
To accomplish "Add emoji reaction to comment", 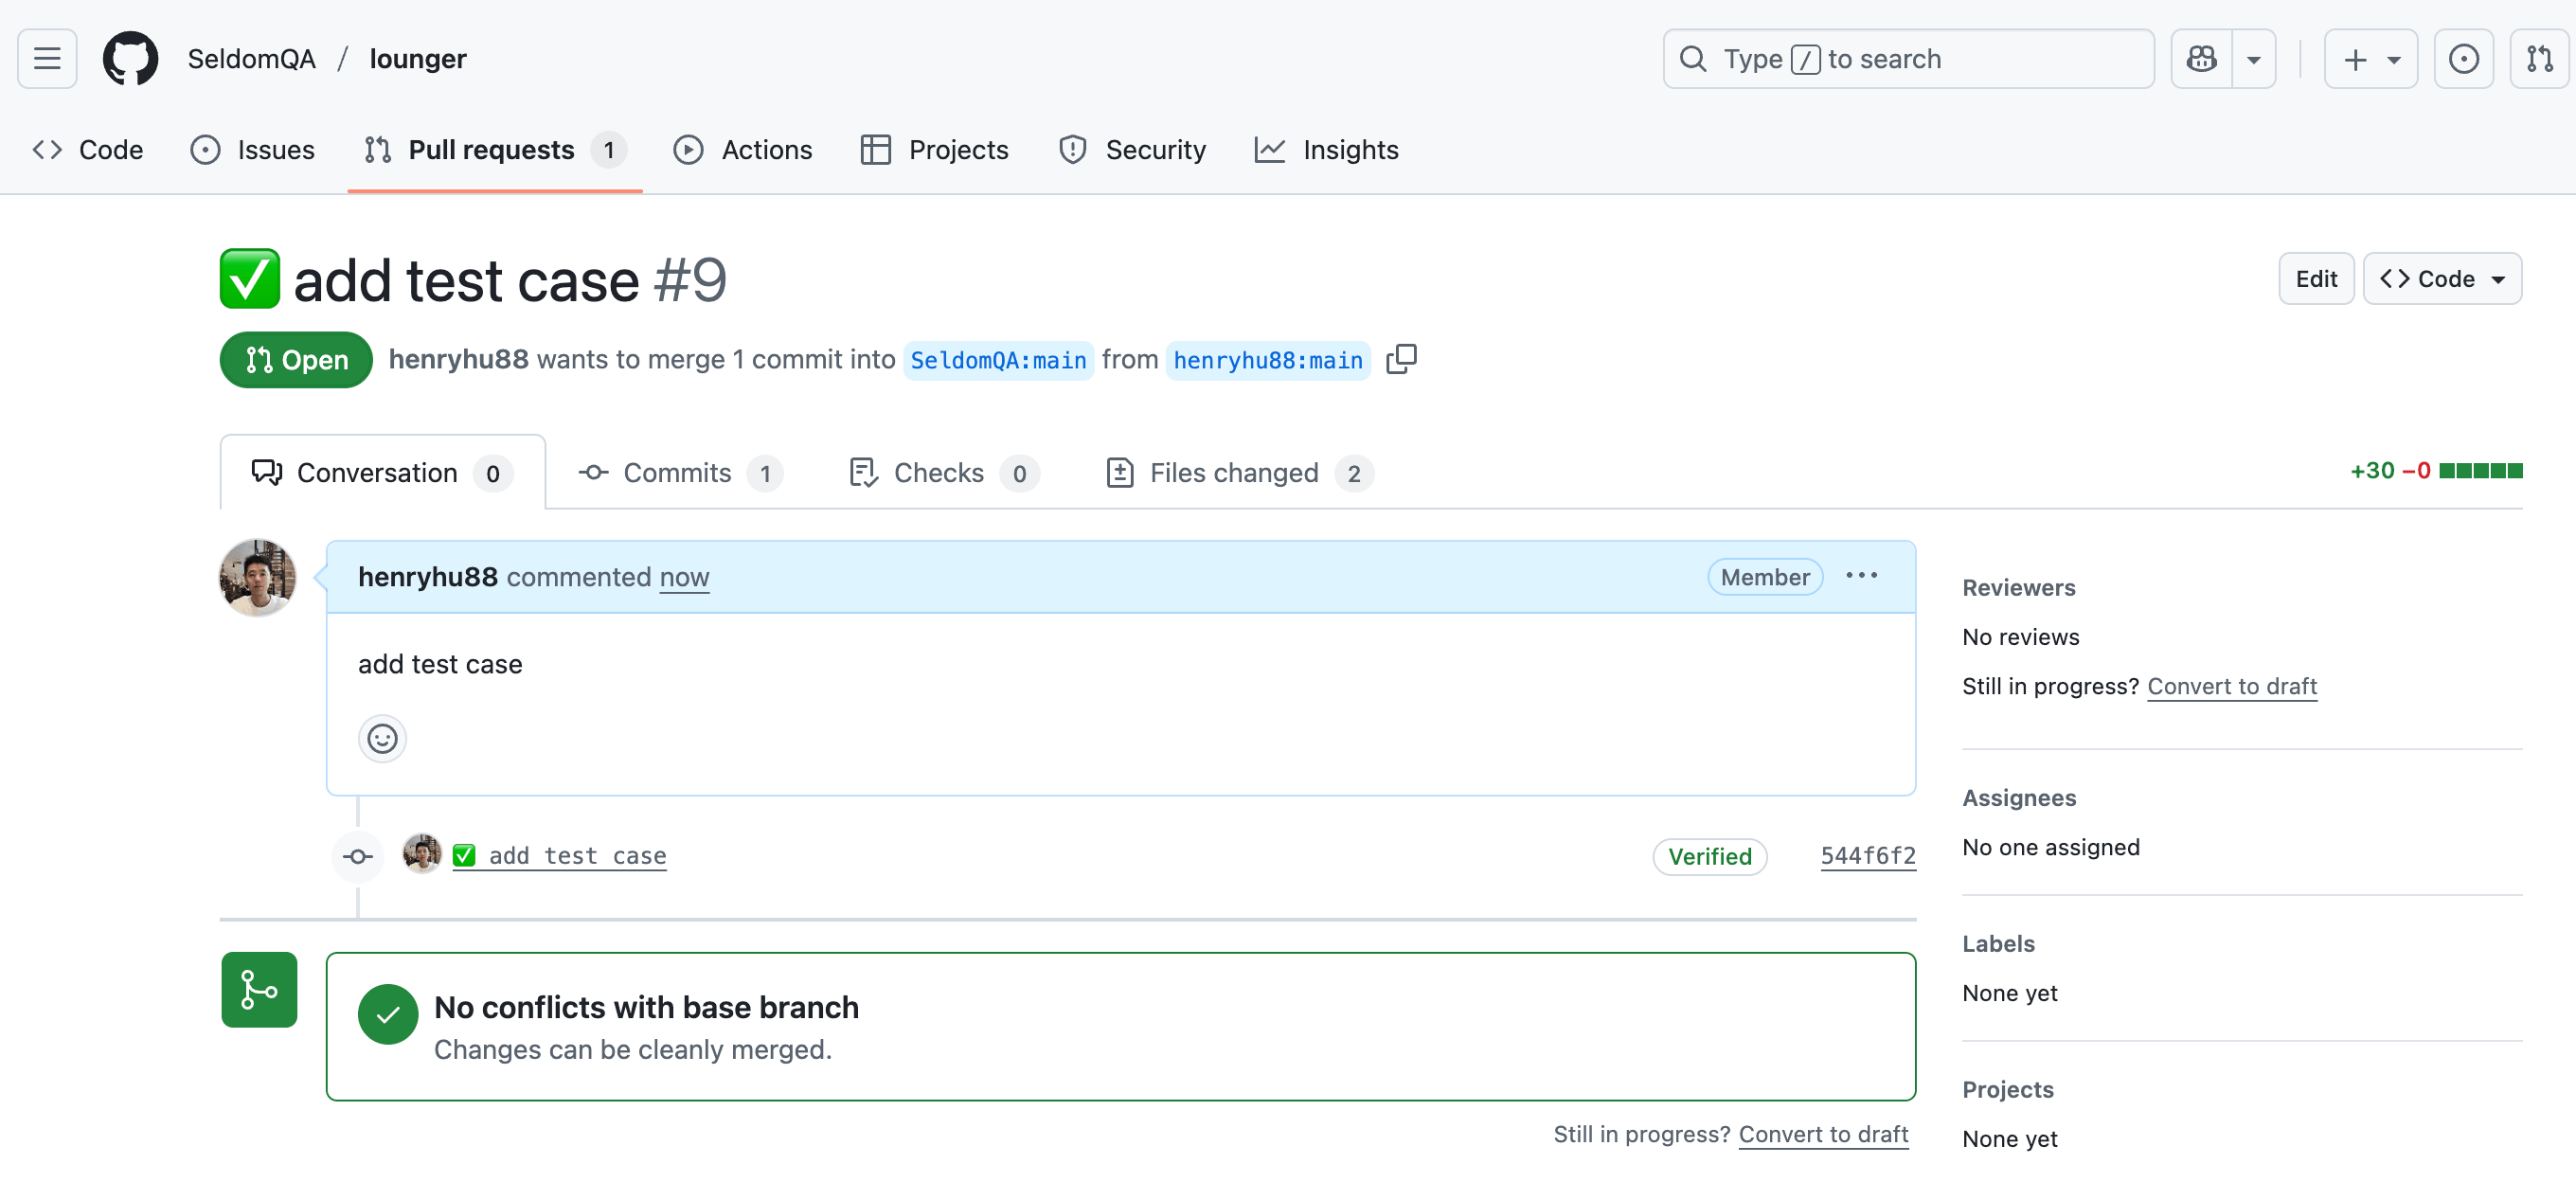I will coord(382,739).
